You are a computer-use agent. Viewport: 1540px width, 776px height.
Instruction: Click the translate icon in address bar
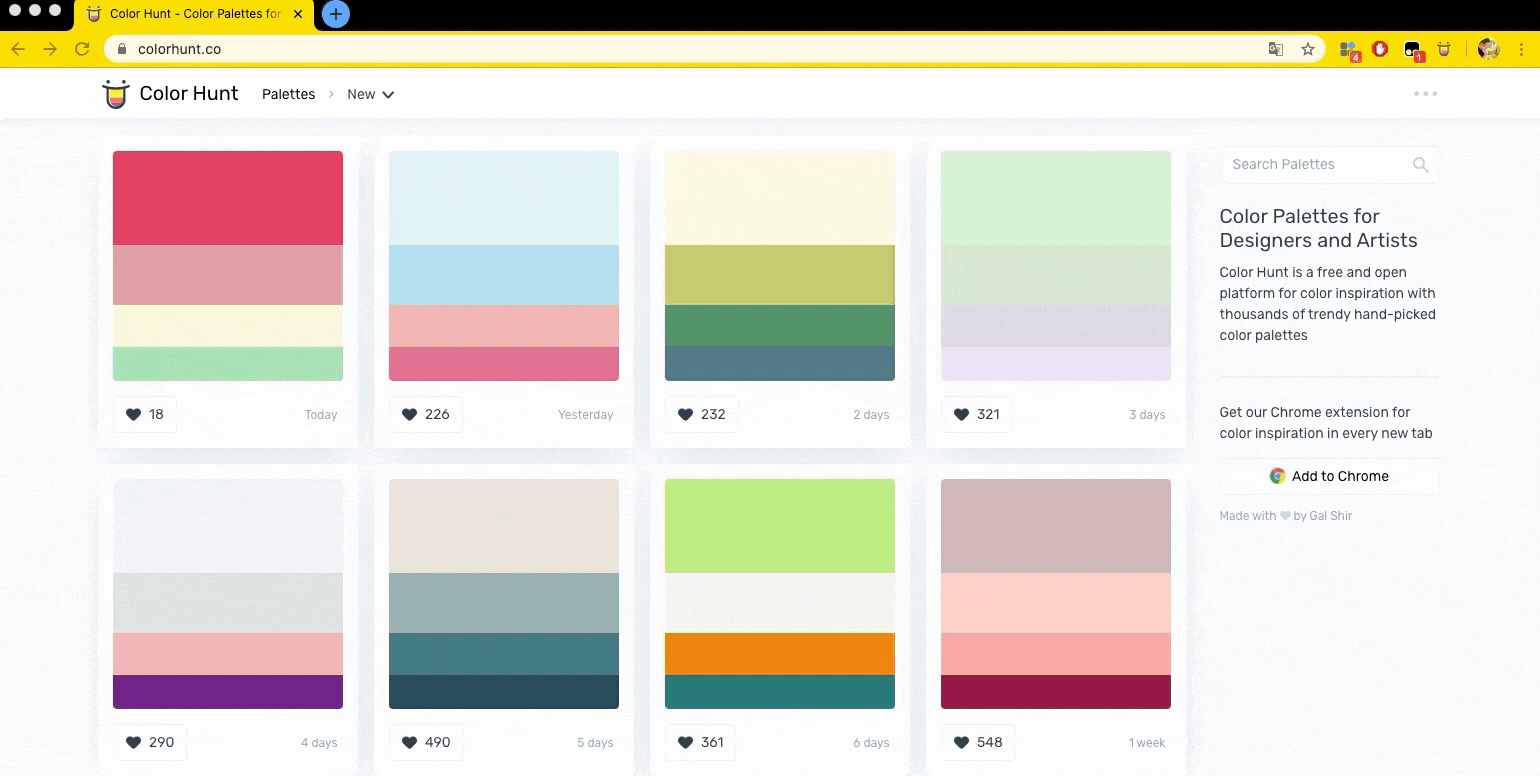point(1276,49)
